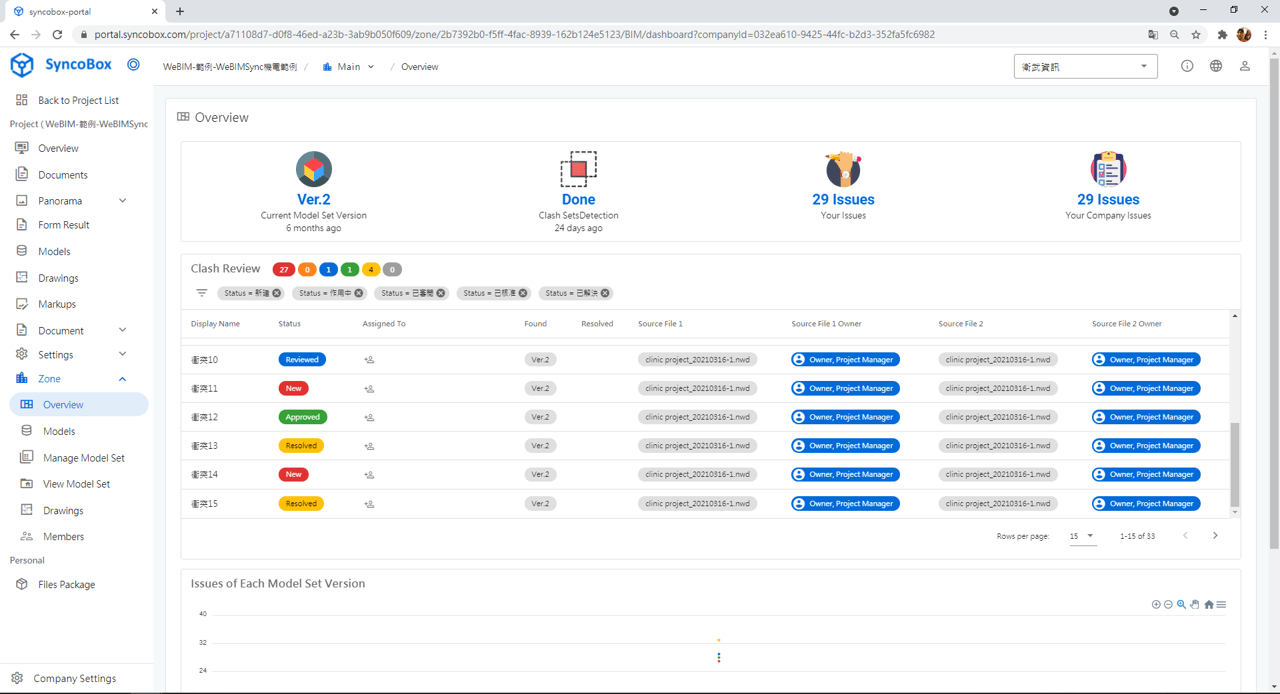
Task: Expand the Document sidebar section
Action: tap(123, 330)
